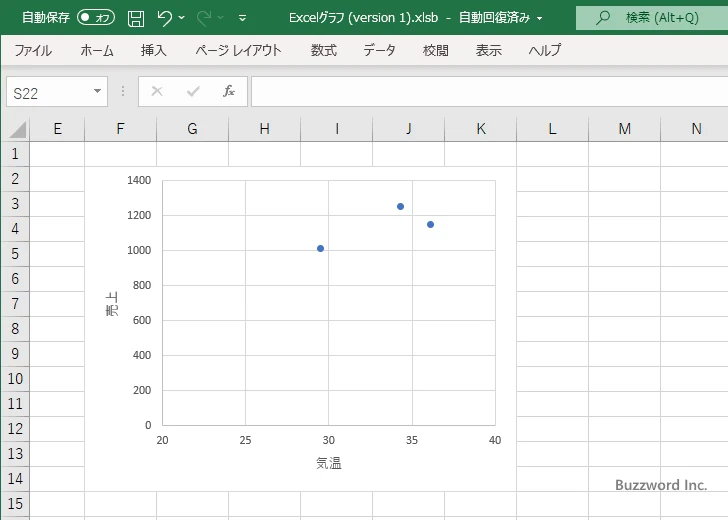
Task: Select row 1 header
Action: coord(15,154)
